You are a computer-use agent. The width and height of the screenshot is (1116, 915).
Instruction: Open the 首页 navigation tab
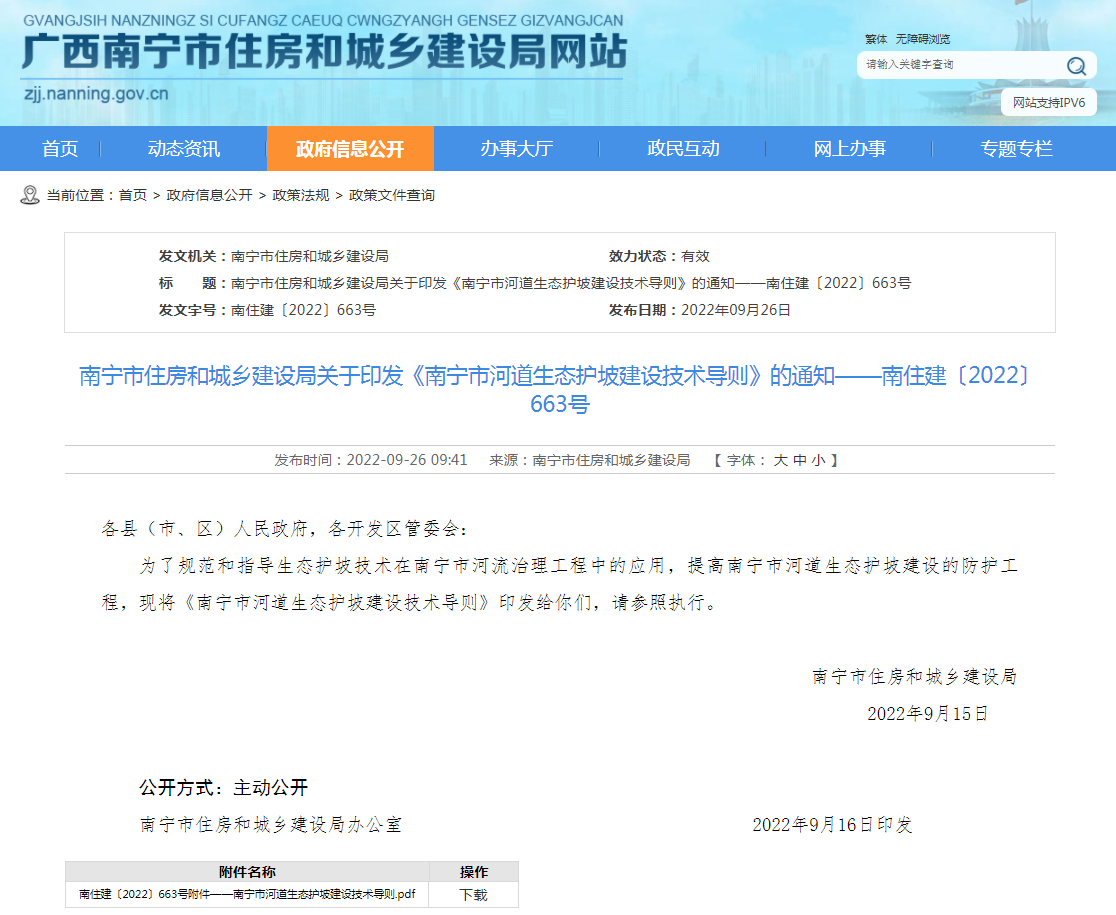(x=60, y=149)
